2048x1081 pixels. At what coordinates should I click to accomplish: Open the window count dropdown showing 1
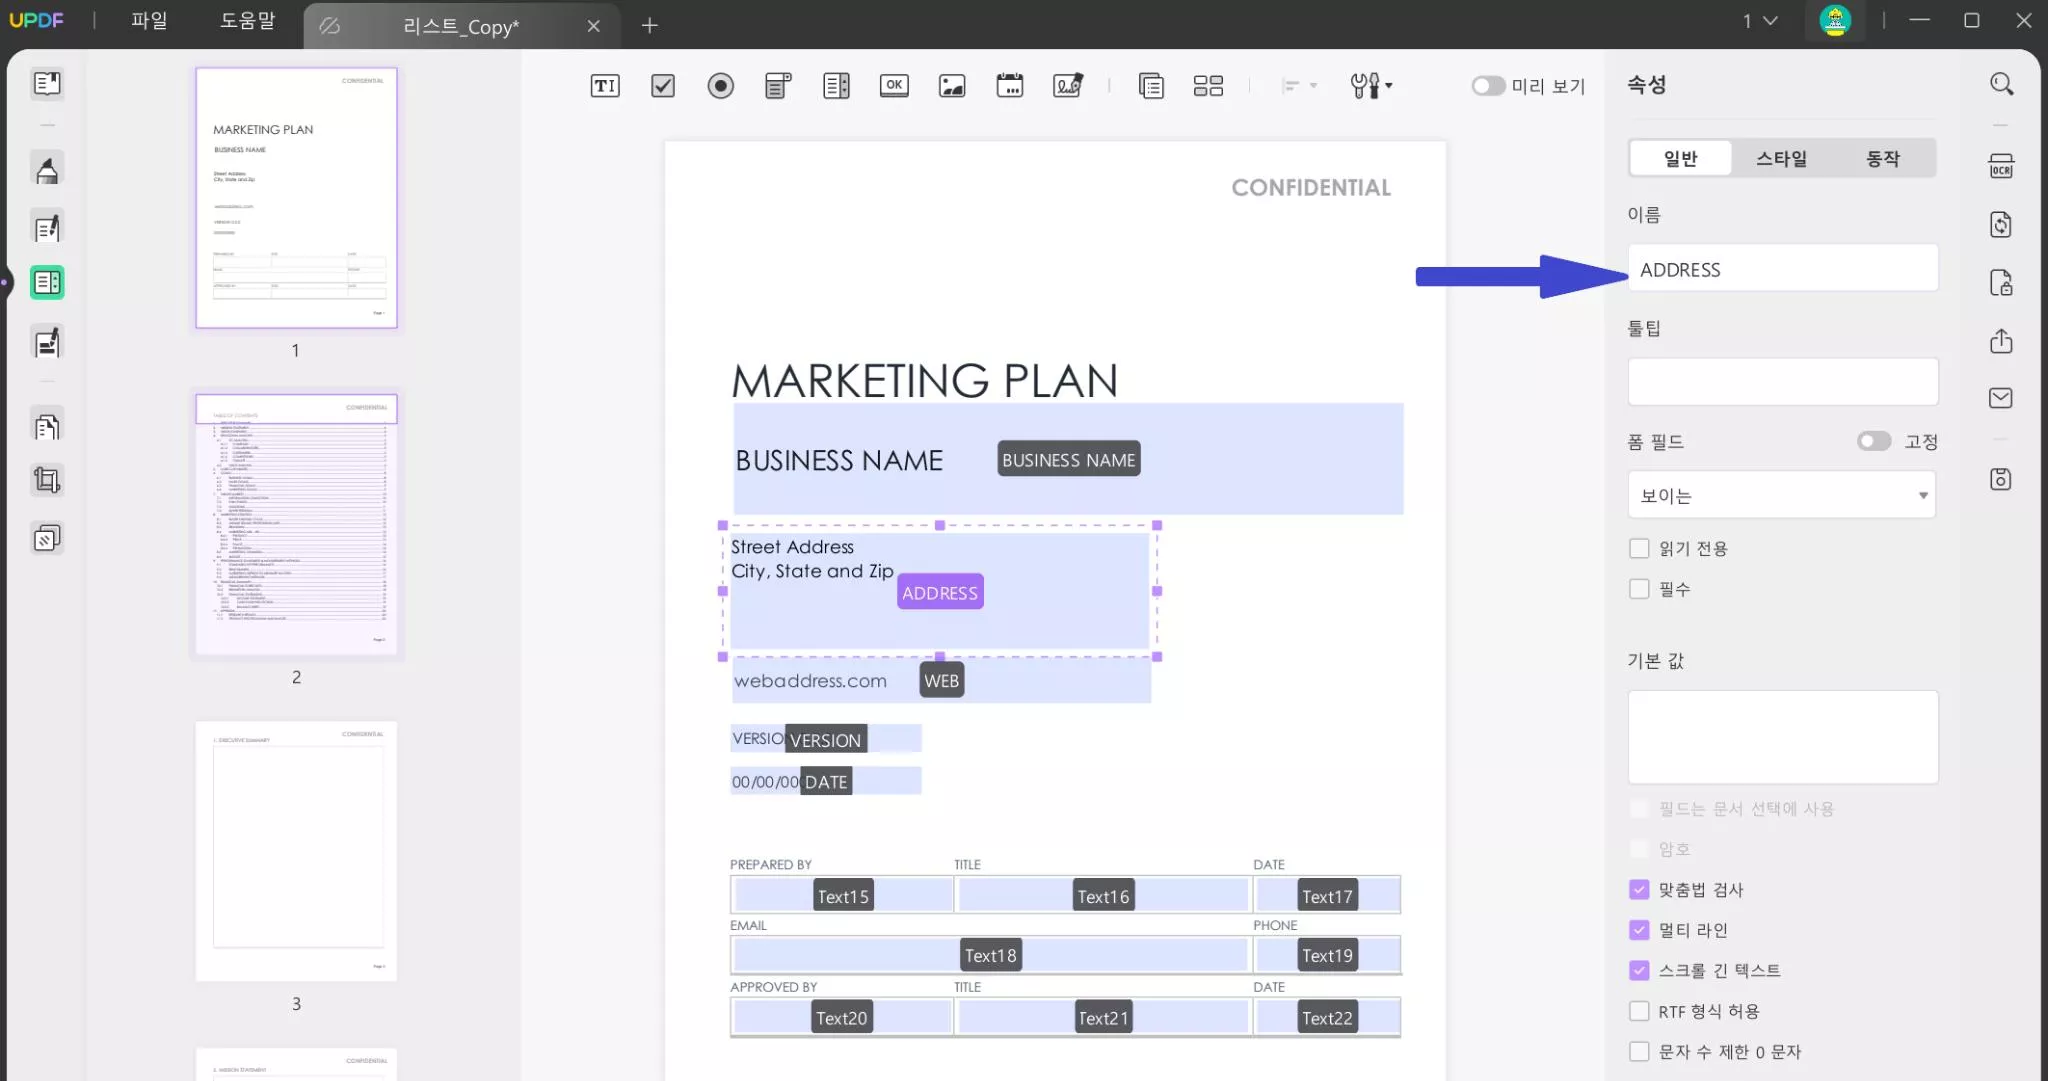coord(1760,21)
